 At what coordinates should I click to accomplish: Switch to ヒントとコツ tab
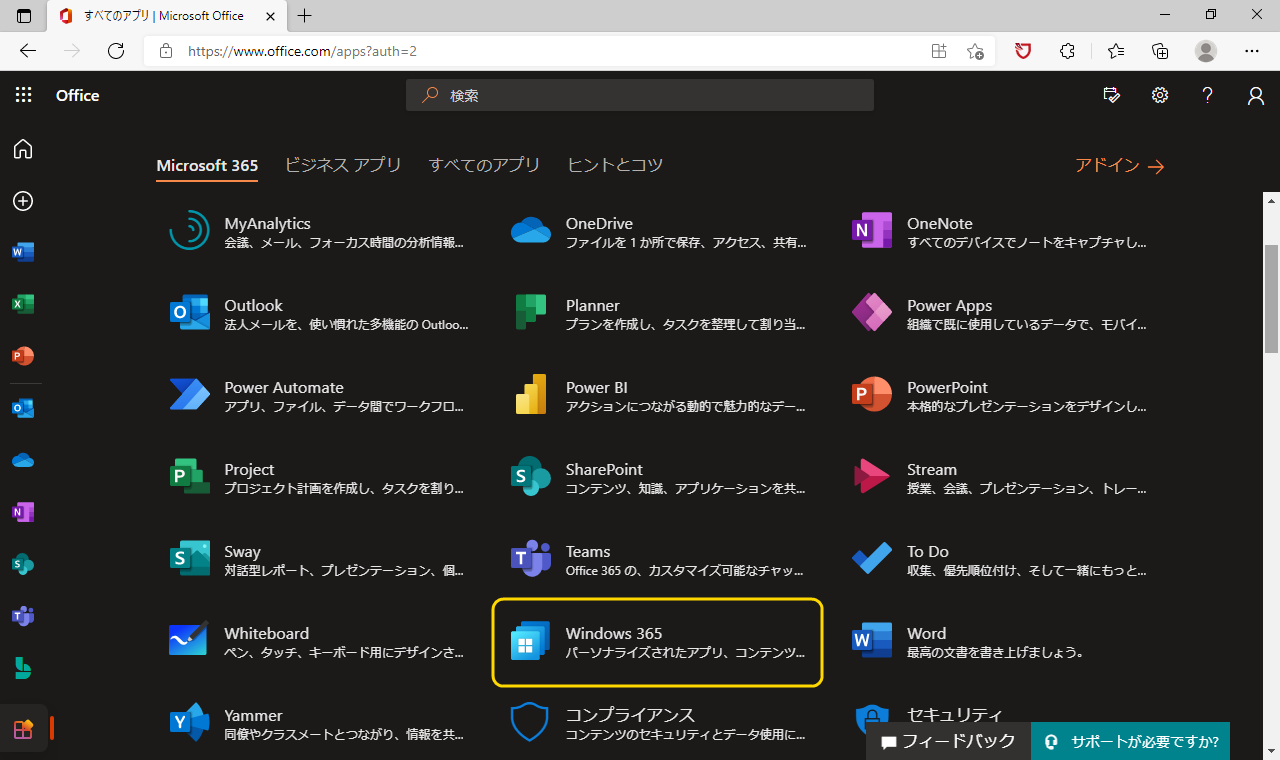coord(615,165)
